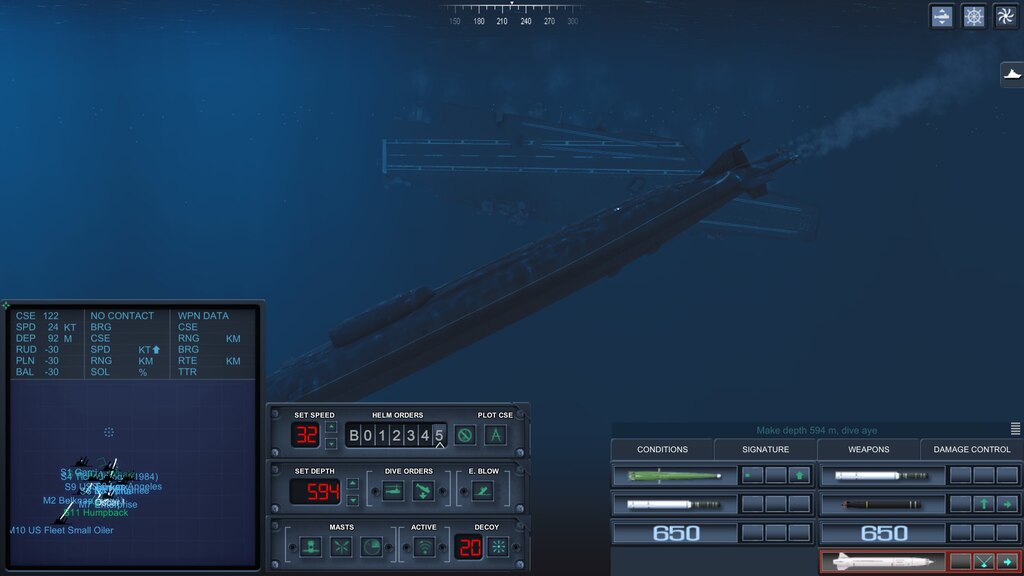Click level-off dive order icon
Screen dimensions: 1024x576
coord(393,491)
